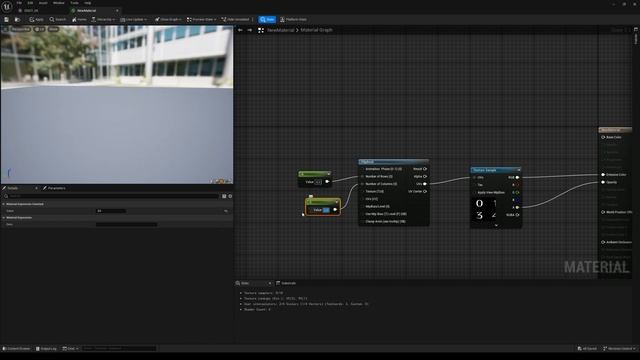Open the File menu
Viewport: 640px width, 360px height.
coord(19,3)
